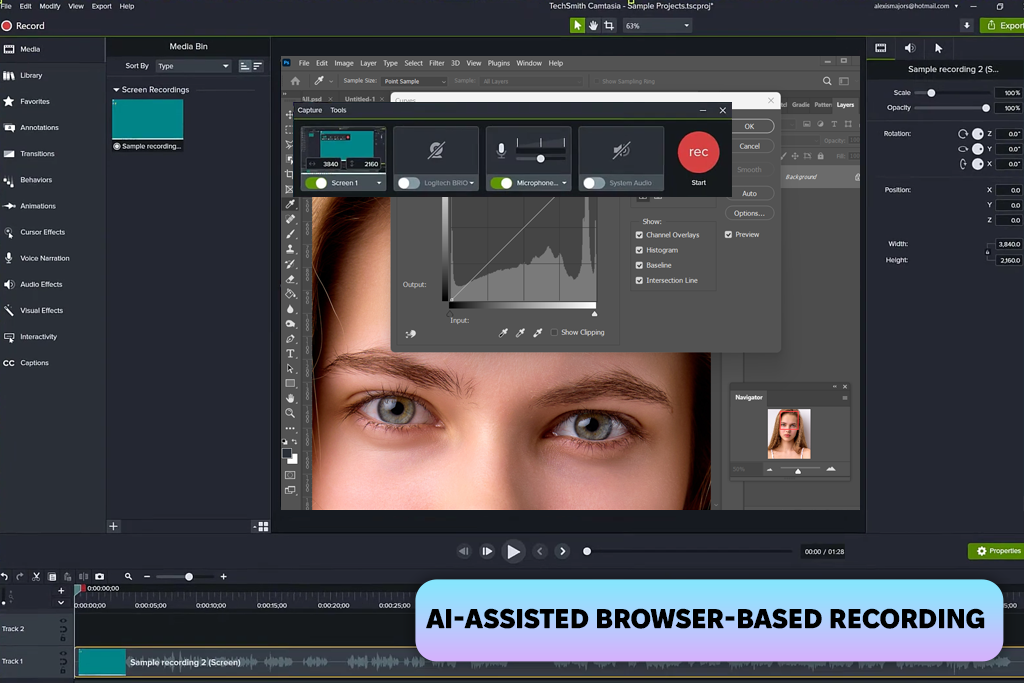
Task: Open the Sort By Type dropdown
Action: tap(193, 66)
